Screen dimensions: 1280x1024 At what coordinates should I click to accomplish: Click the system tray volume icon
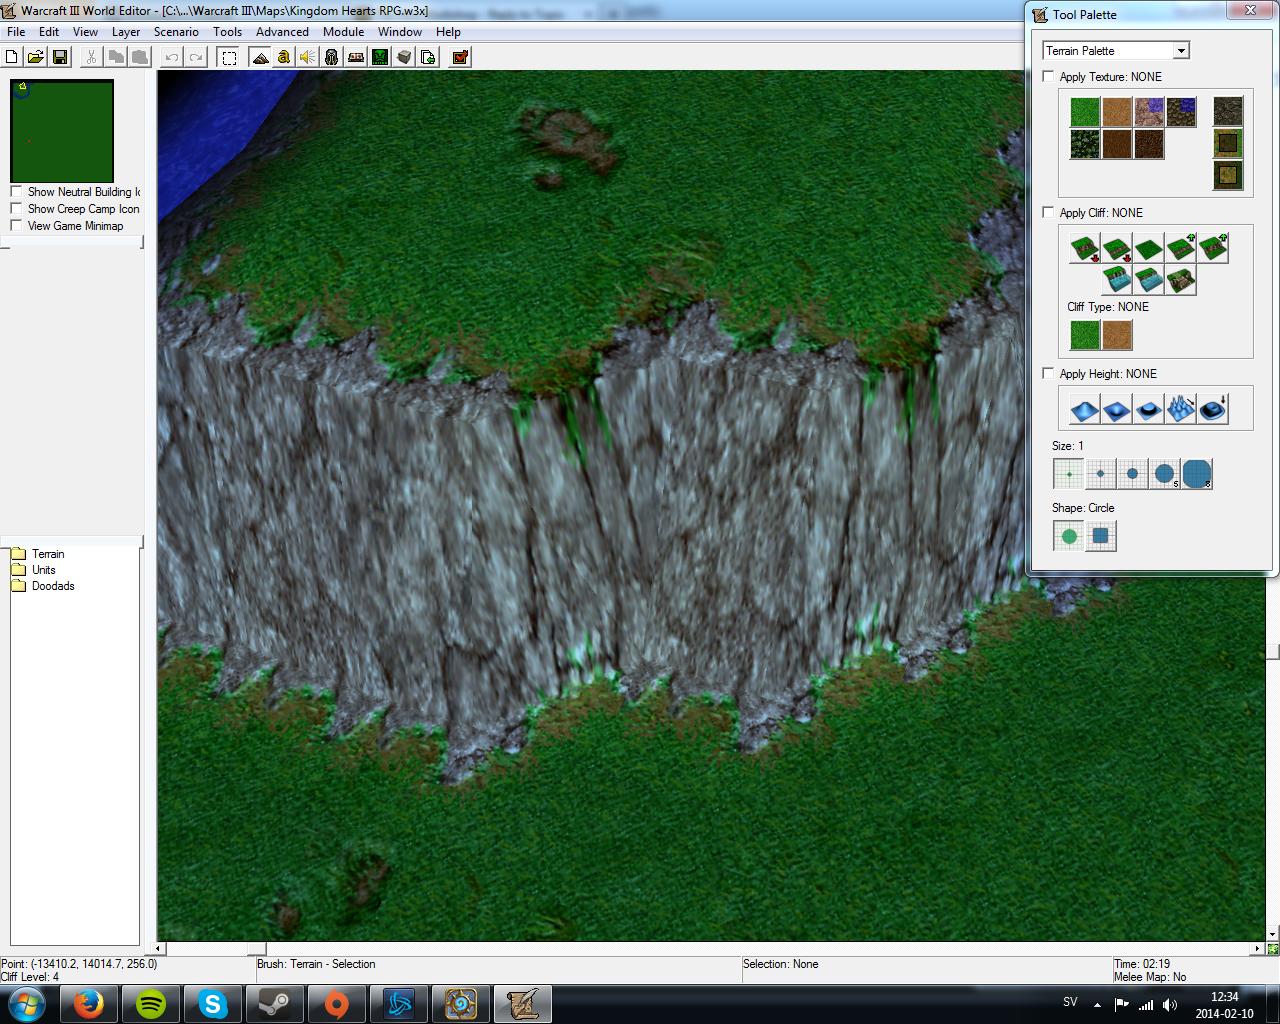tap(1170, 1005)
